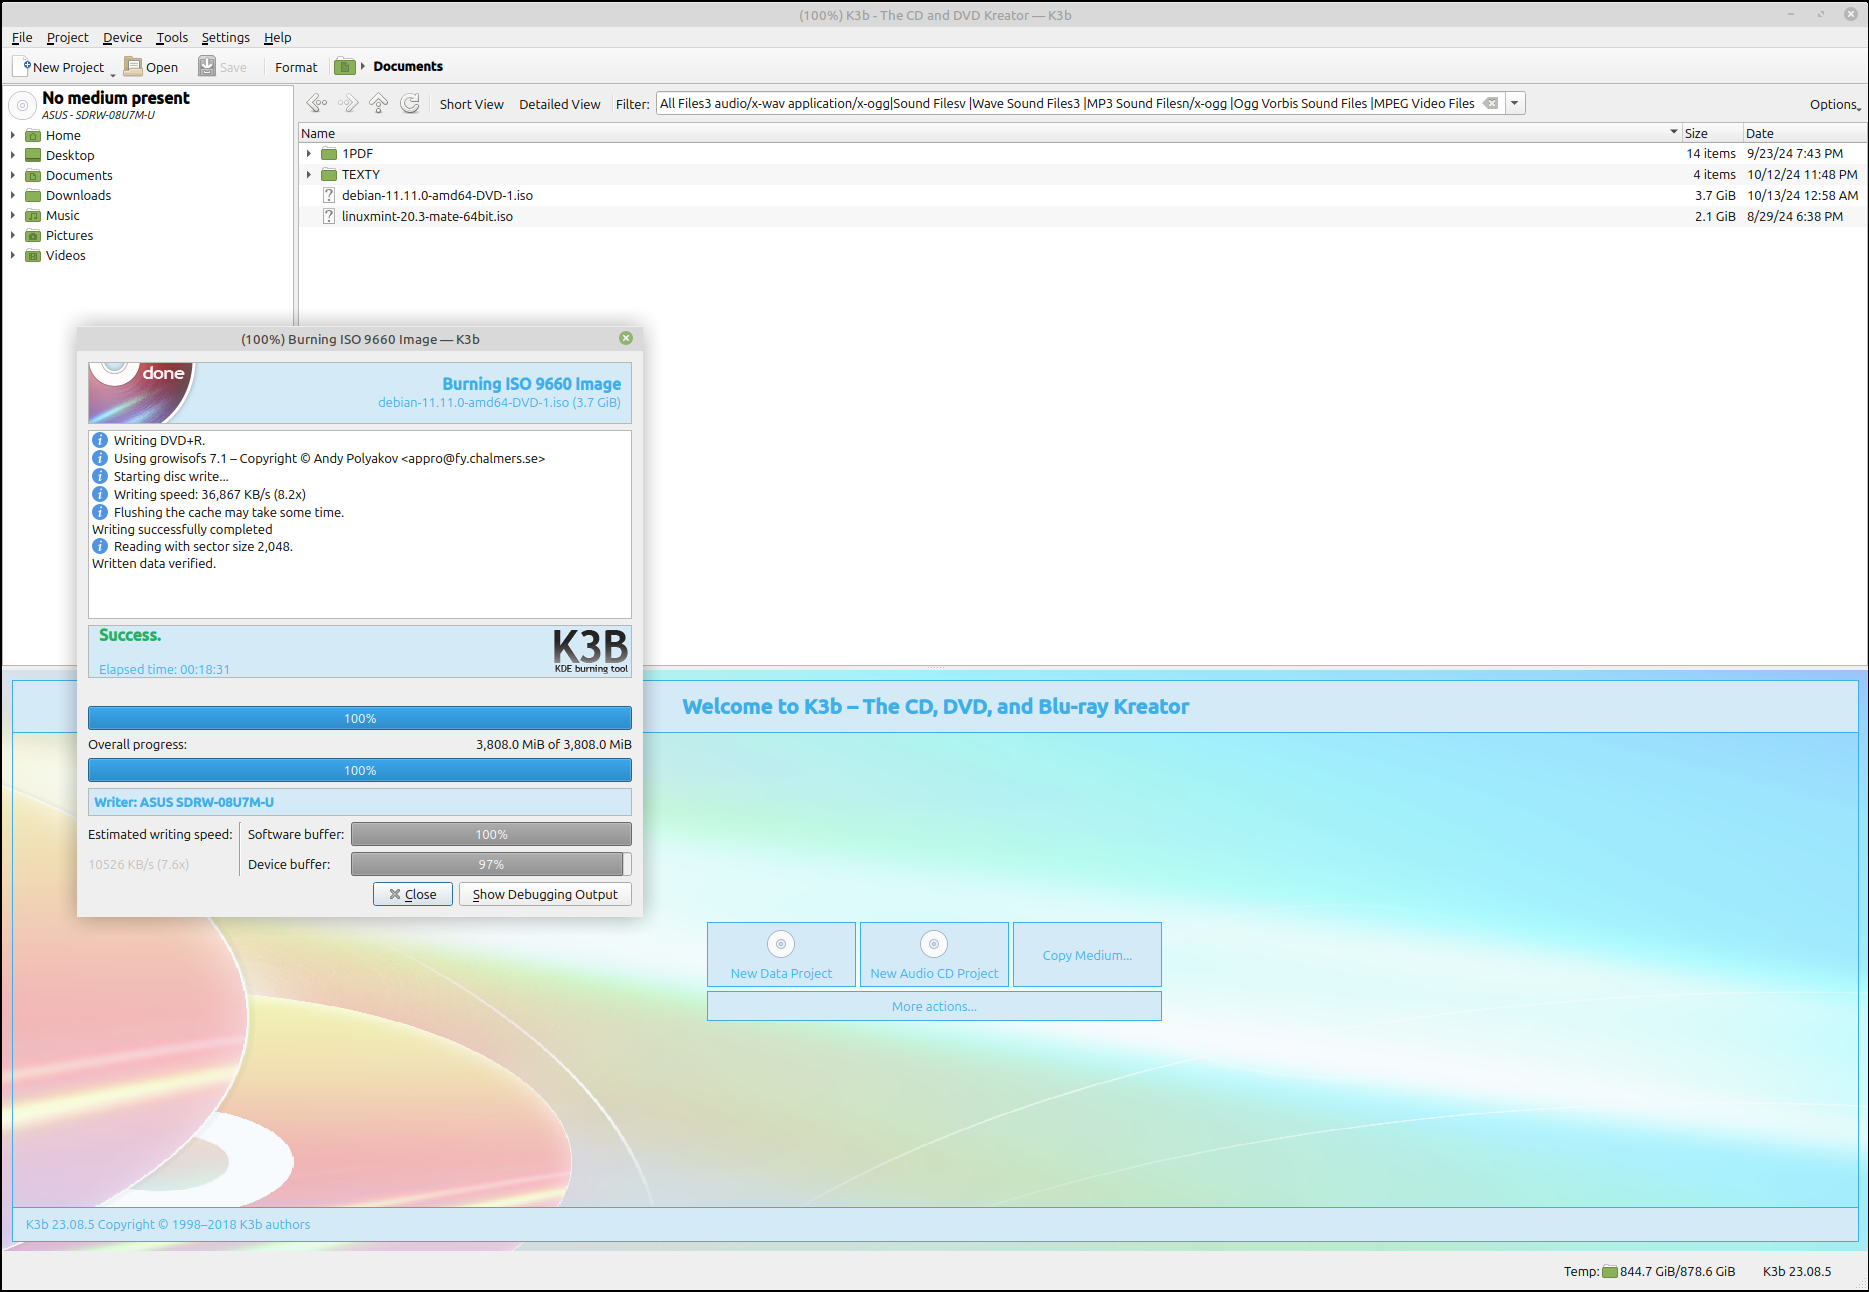The height and width of the screenshot is (1292, 1869).
Task: Switch to Detailed View
Action: coord(559,104)
